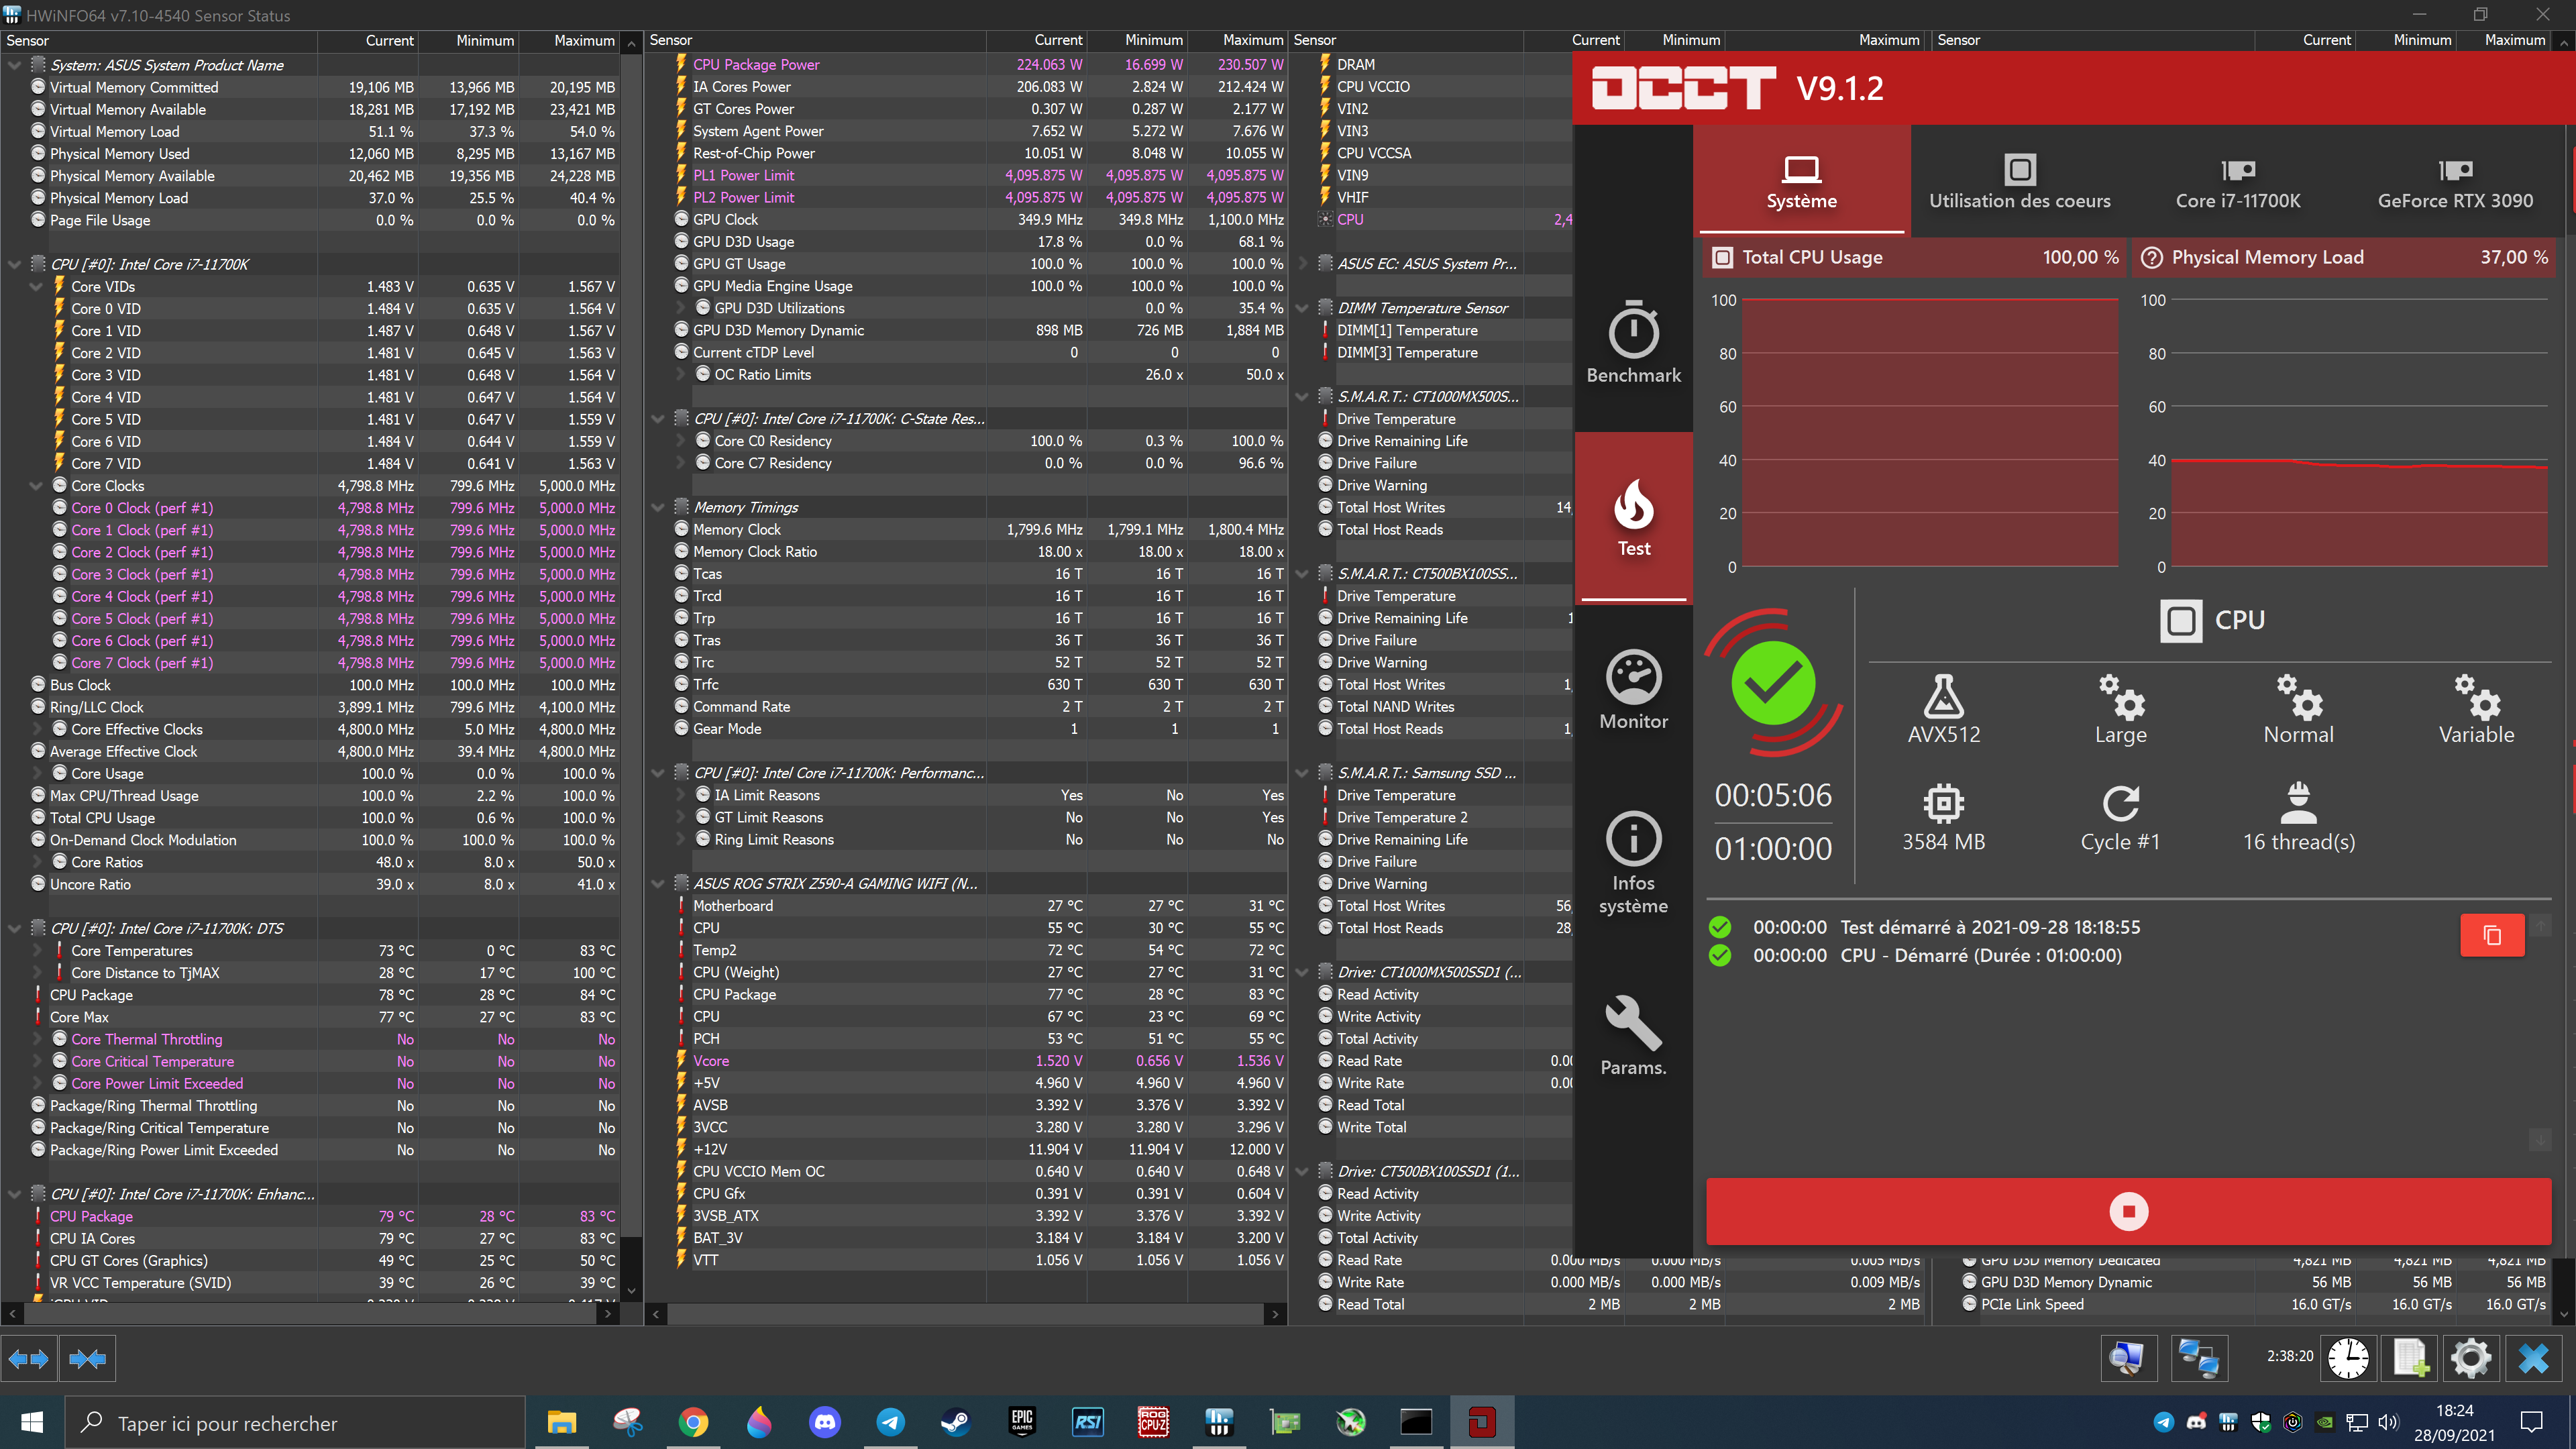Image resolution: width=2576 pixels, height=1449 pixels.
Task: Toggle the AVX512 instruction set option
Action: [x=1943, y=709]
